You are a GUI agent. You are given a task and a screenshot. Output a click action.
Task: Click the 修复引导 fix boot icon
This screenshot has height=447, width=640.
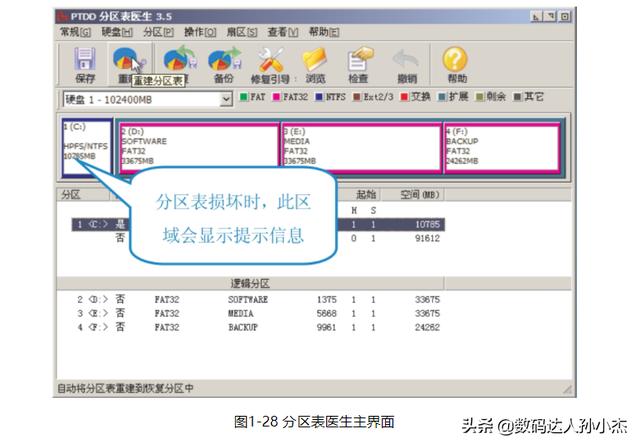coord(271,59)
